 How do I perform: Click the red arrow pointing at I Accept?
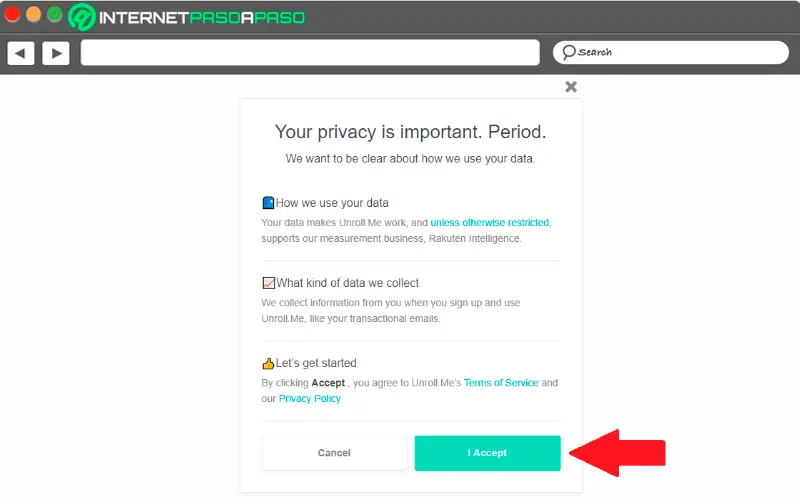pyautogui.click(x=621, y=452)
